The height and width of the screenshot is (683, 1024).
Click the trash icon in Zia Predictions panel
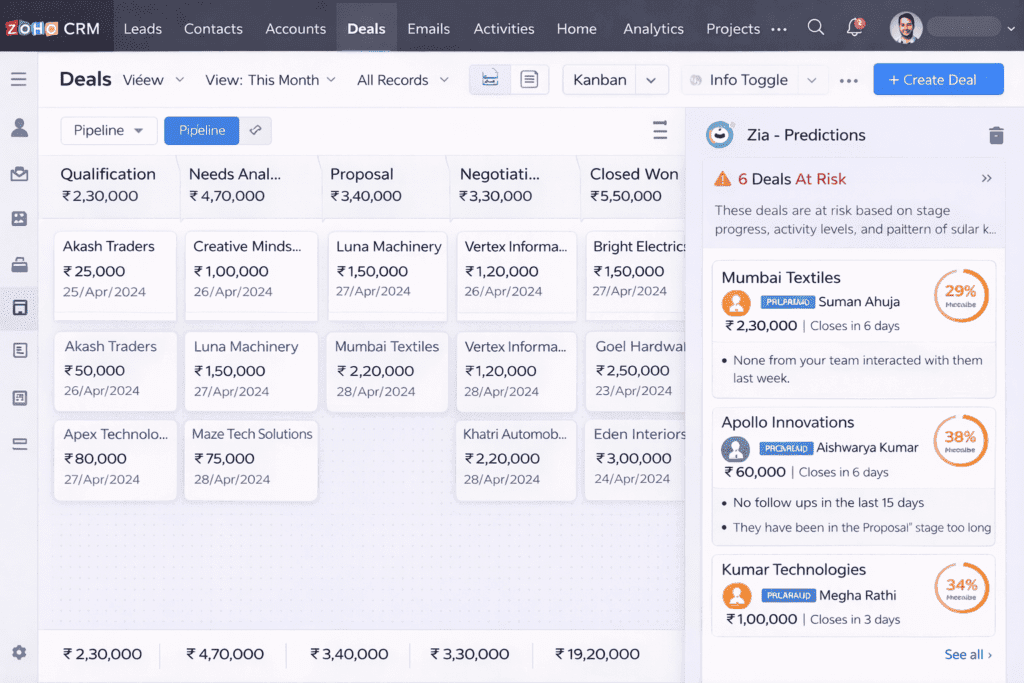[x=996, y=134]
